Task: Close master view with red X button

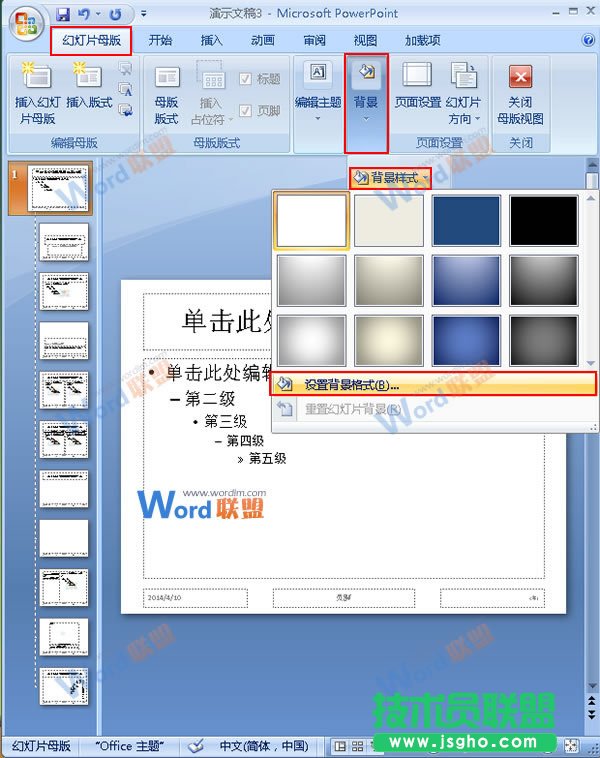Action: click(x=520, y=95)
